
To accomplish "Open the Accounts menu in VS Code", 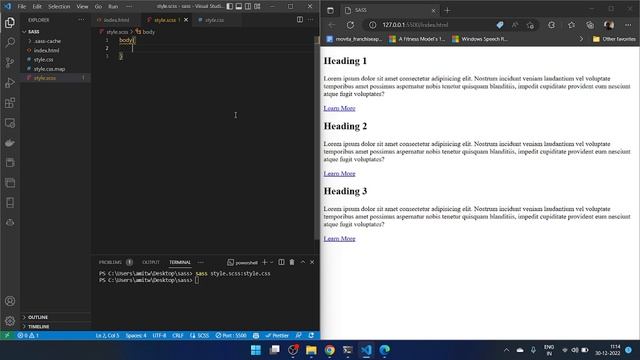I will (x=10, y=301).
